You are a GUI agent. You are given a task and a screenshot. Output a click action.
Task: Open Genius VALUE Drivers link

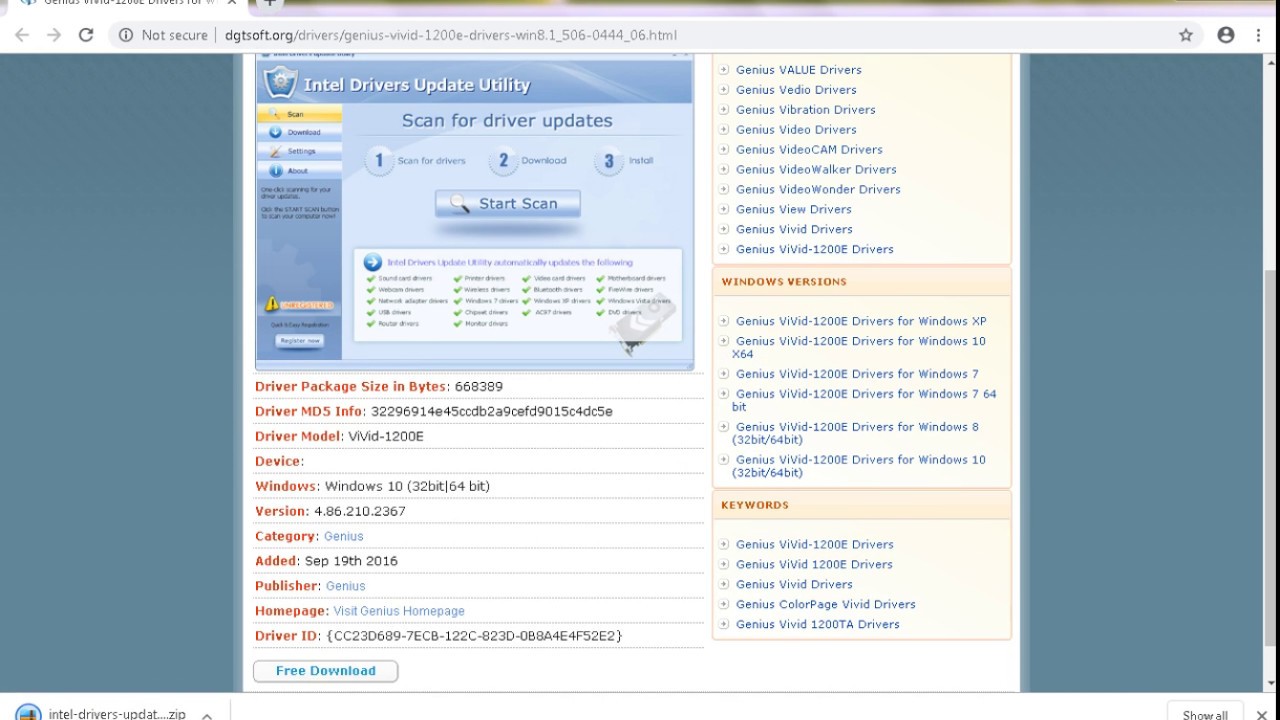click(799, 70)
